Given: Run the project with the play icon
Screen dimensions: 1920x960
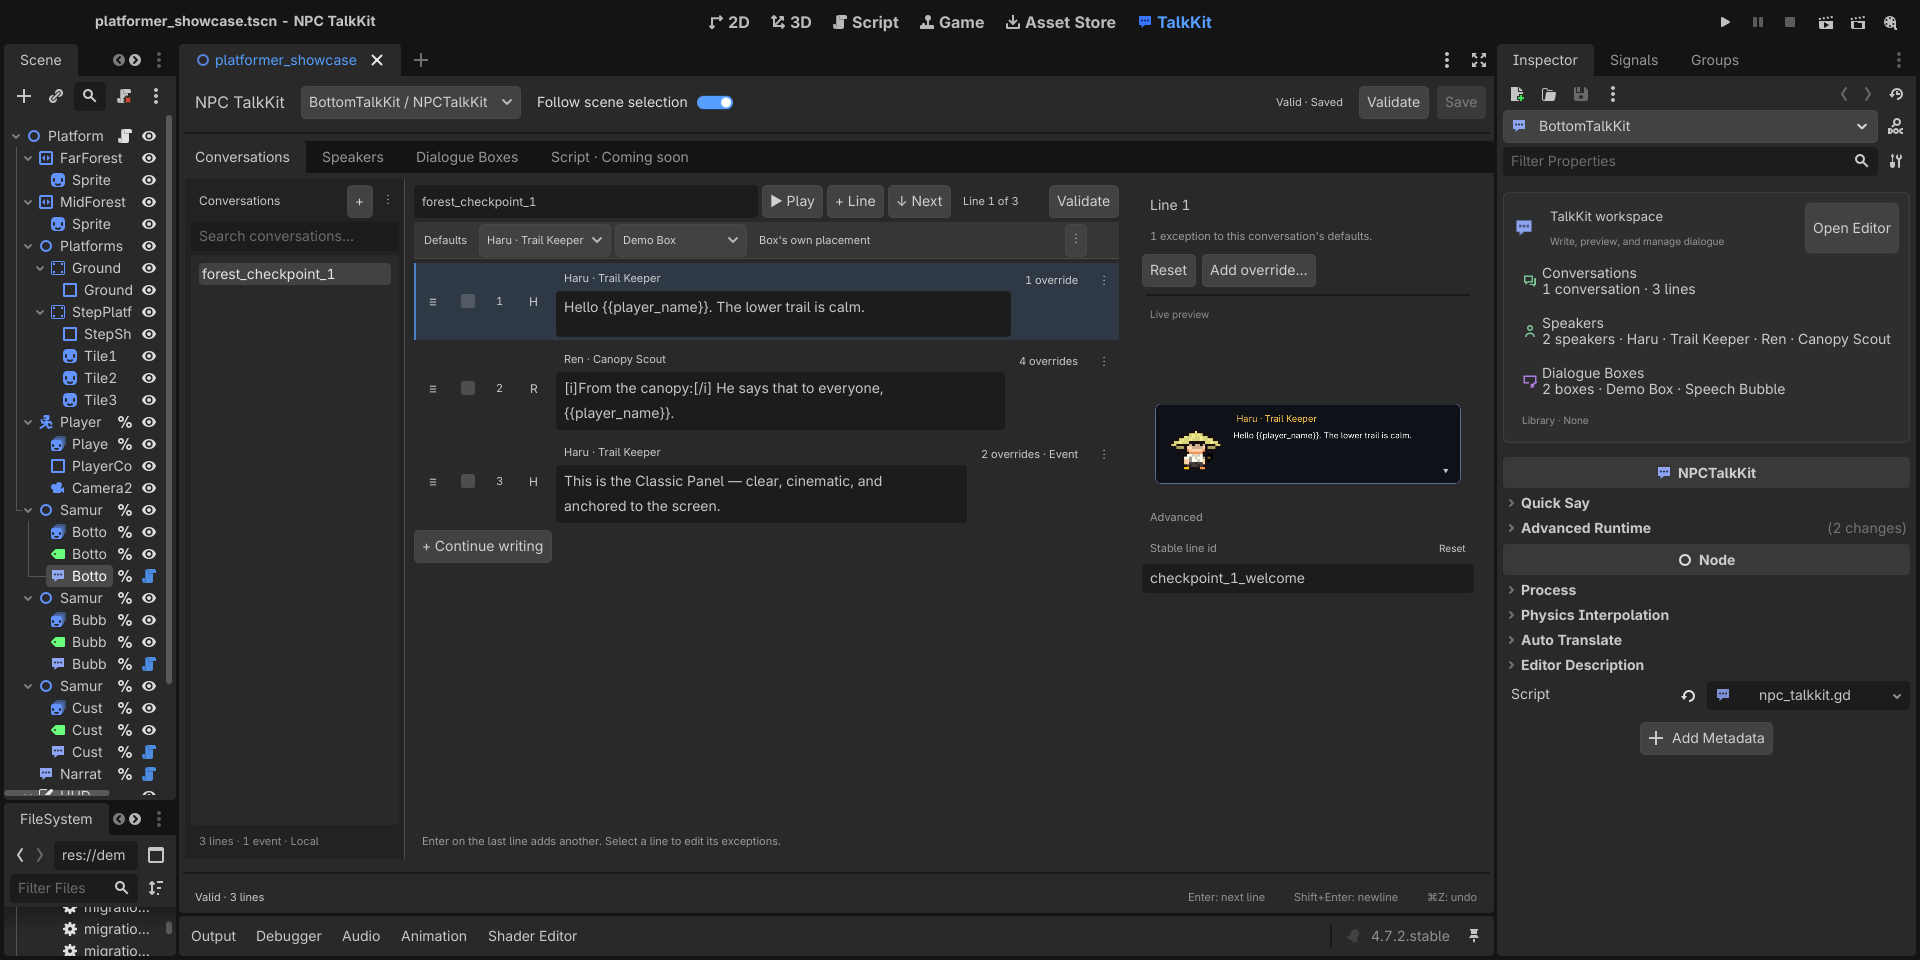Looking at the screenshot, I should point(1725,22).
